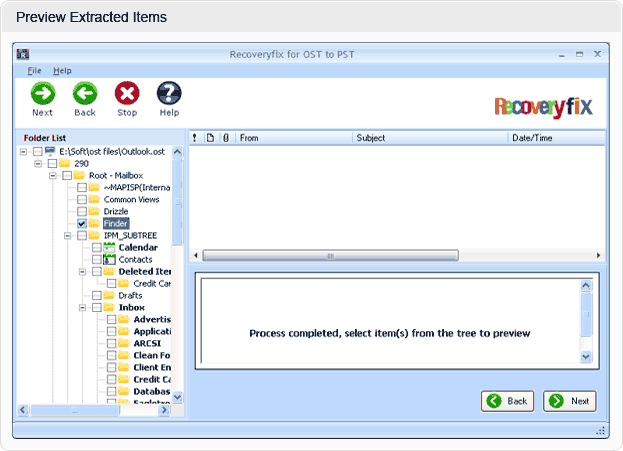The width and height of the screenshot is (623, 451).
Task: Click the folder list horizontal scrollbar thumb
Action: click(75, 410)
